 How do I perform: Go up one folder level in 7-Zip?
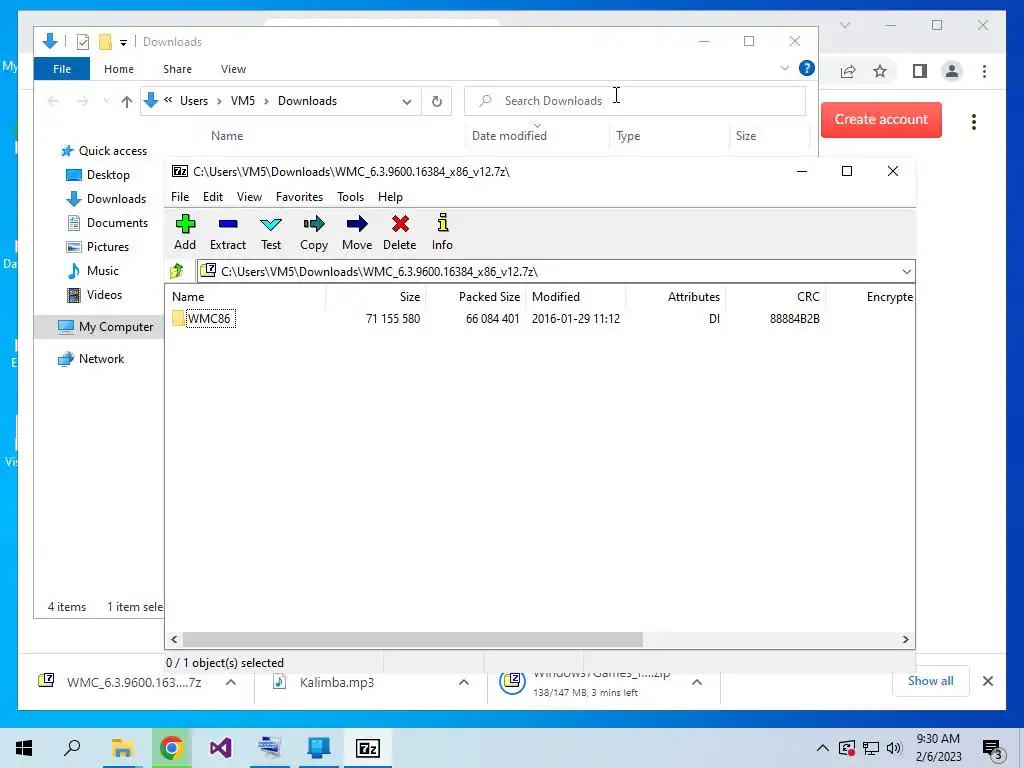coord(176,271)
